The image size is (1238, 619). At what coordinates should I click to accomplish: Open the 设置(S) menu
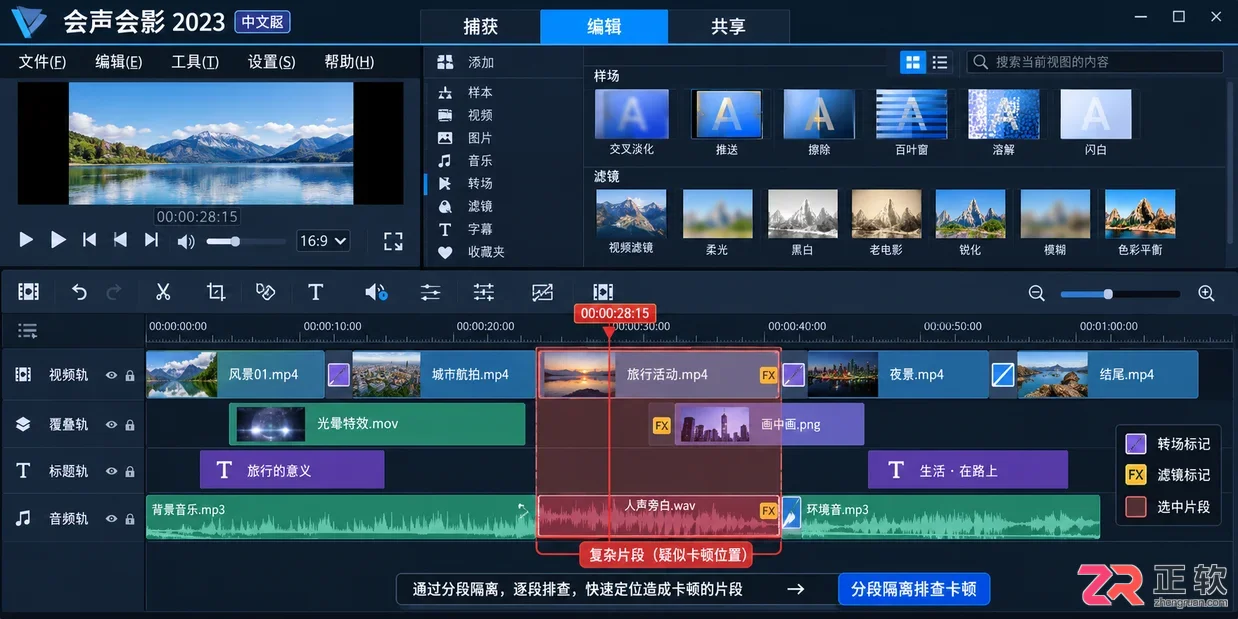(272, 62)
